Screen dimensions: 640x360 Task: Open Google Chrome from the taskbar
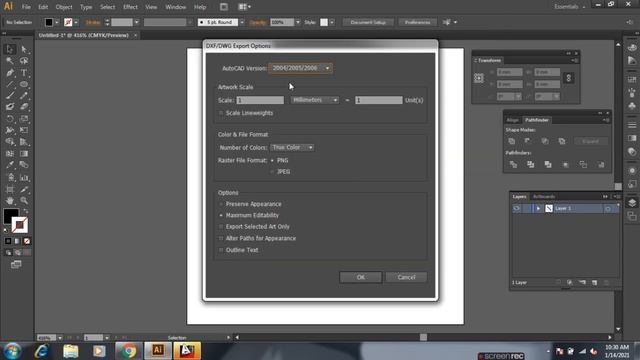point(128,351)
